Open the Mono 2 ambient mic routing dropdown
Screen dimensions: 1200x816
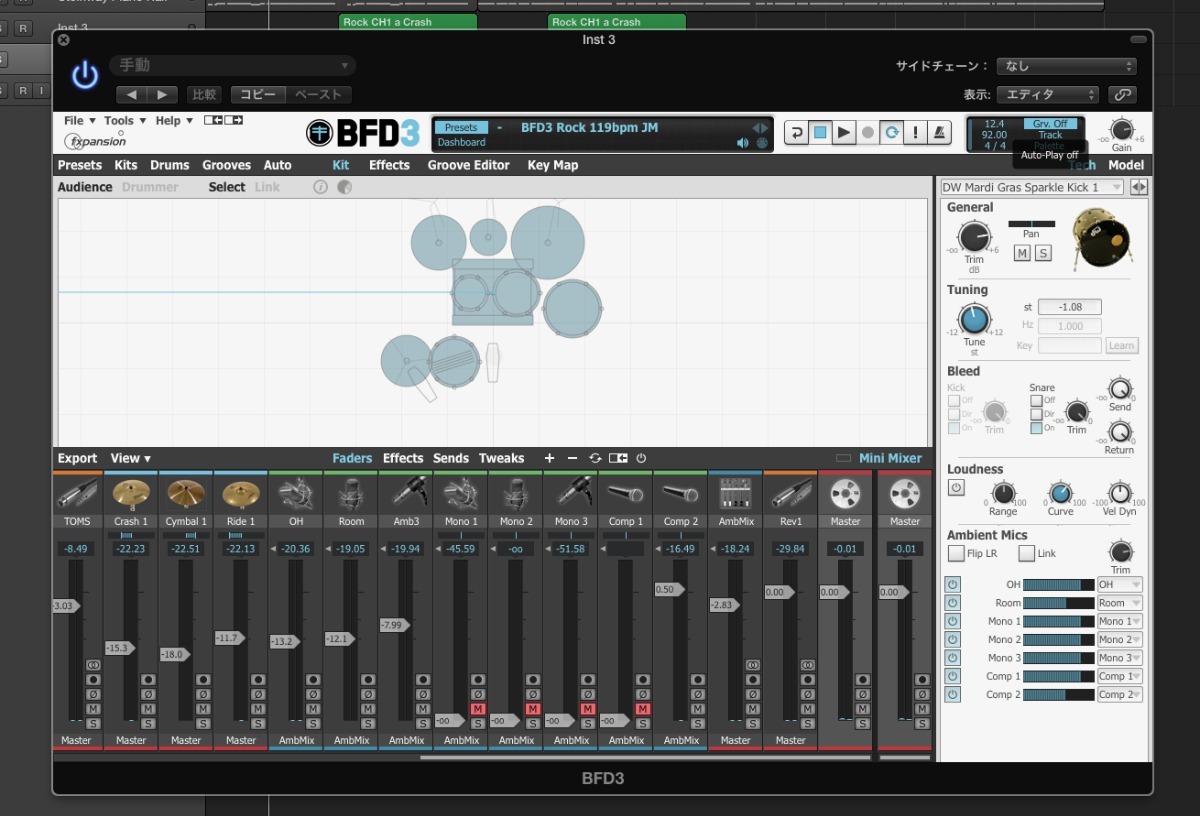coord(1119,639)
